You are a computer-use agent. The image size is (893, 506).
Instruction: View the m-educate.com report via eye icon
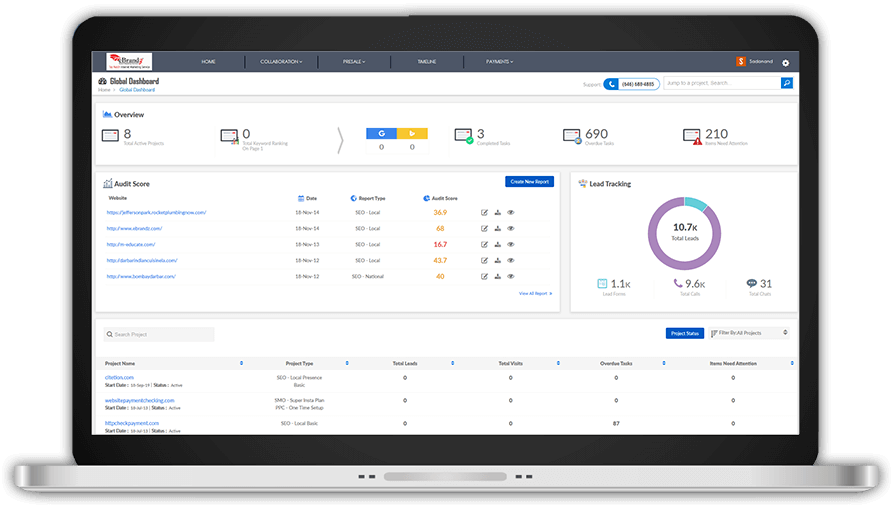(510, 244)
